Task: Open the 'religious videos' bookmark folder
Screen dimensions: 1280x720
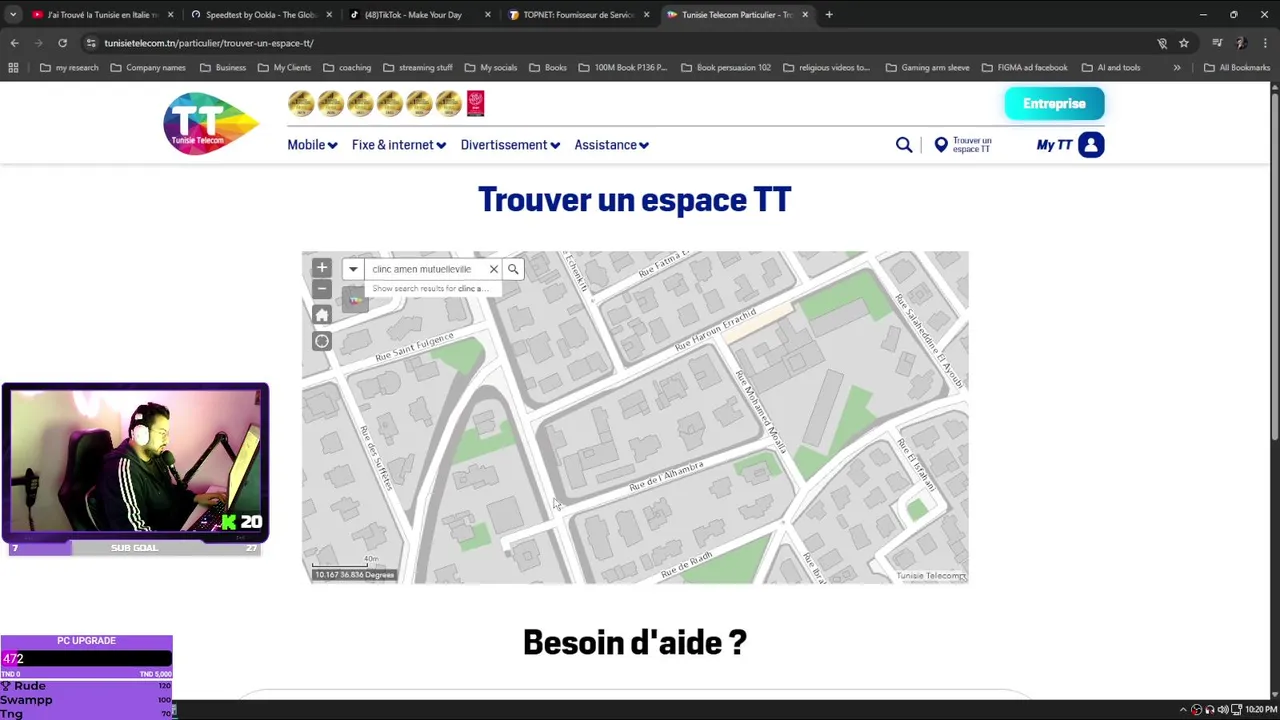Action: point(826,68)
